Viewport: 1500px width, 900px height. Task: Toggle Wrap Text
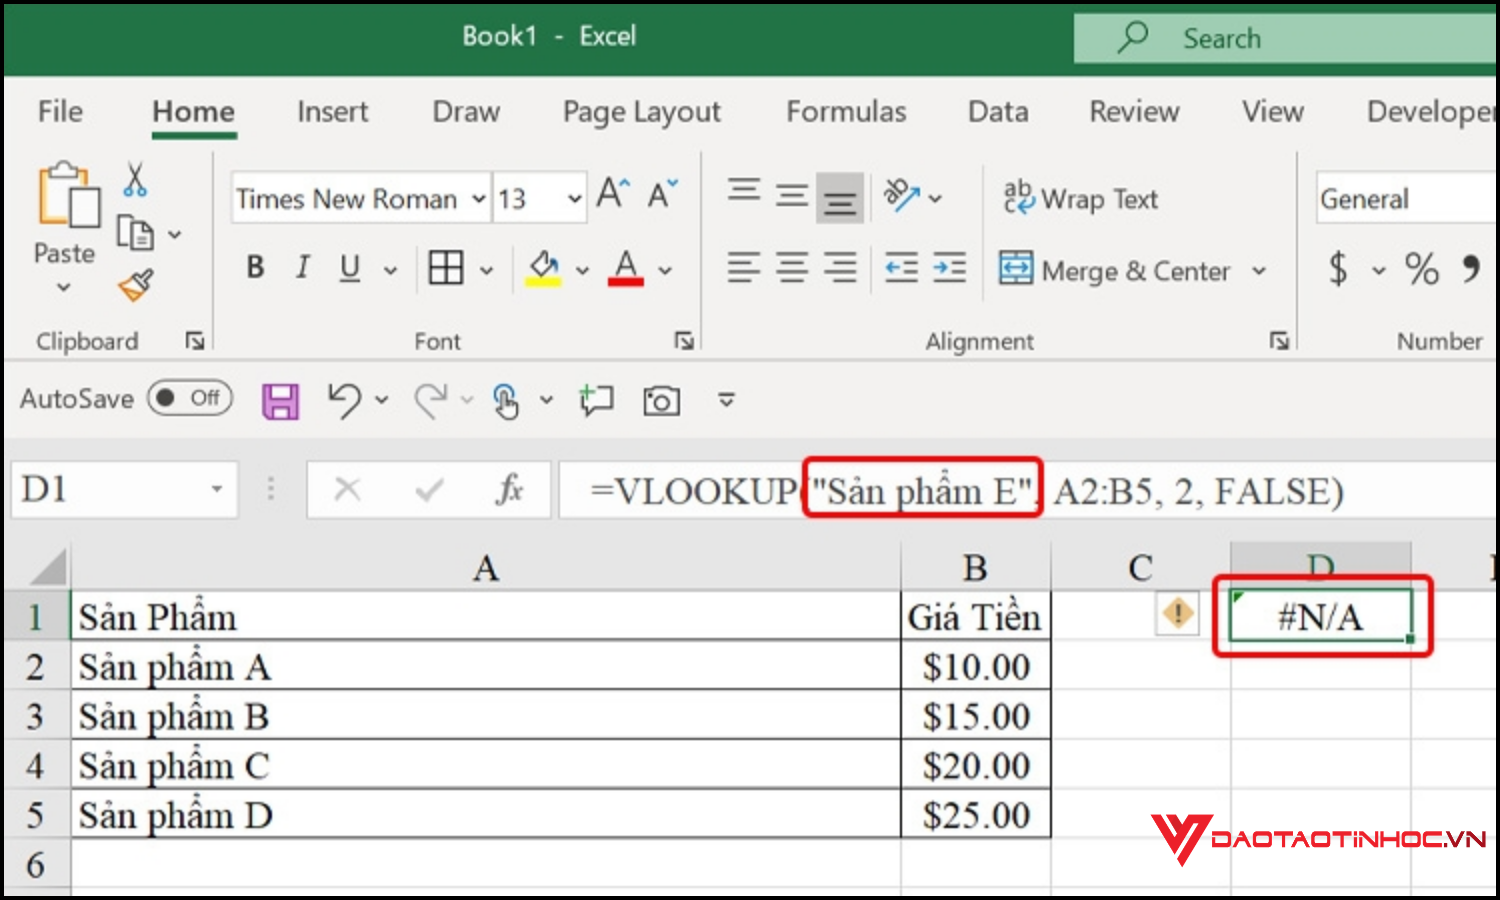[1081, 197]
